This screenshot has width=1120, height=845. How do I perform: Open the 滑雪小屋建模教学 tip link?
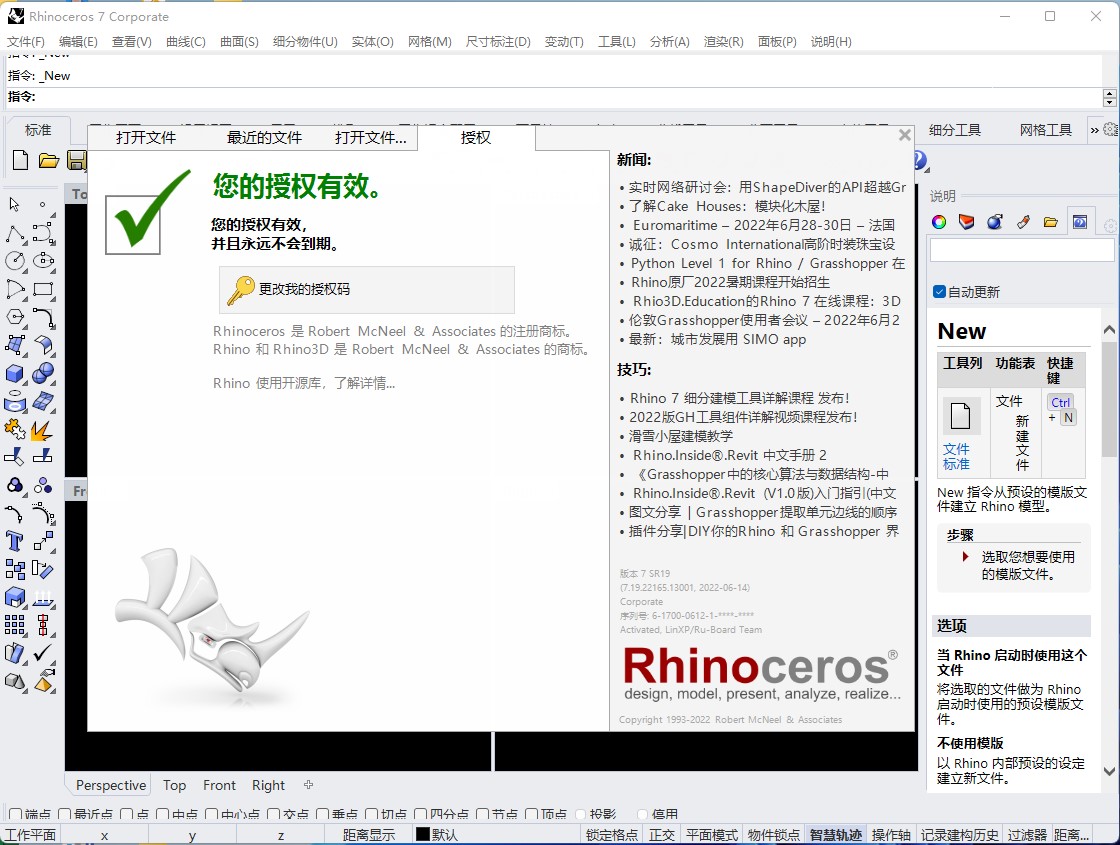tap(681, 436)
